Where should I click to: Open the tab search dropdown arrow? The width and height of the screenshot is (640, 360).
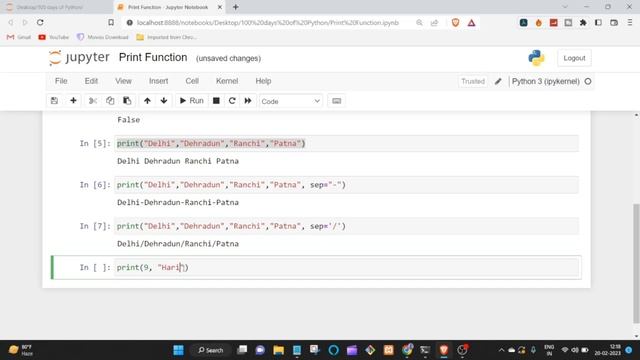click(565, 7)
